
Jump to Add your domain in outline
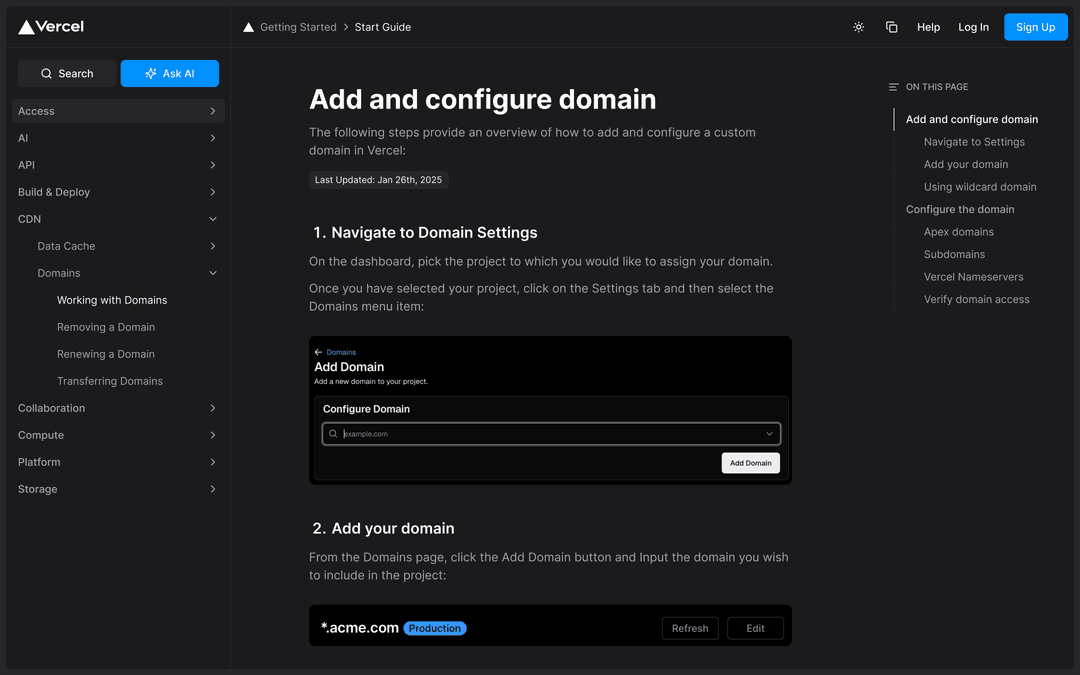click(966, 164)
